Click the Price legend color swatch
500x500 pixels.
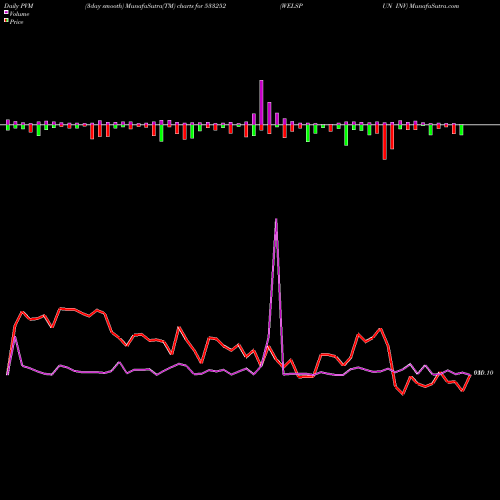pos(6,21)
